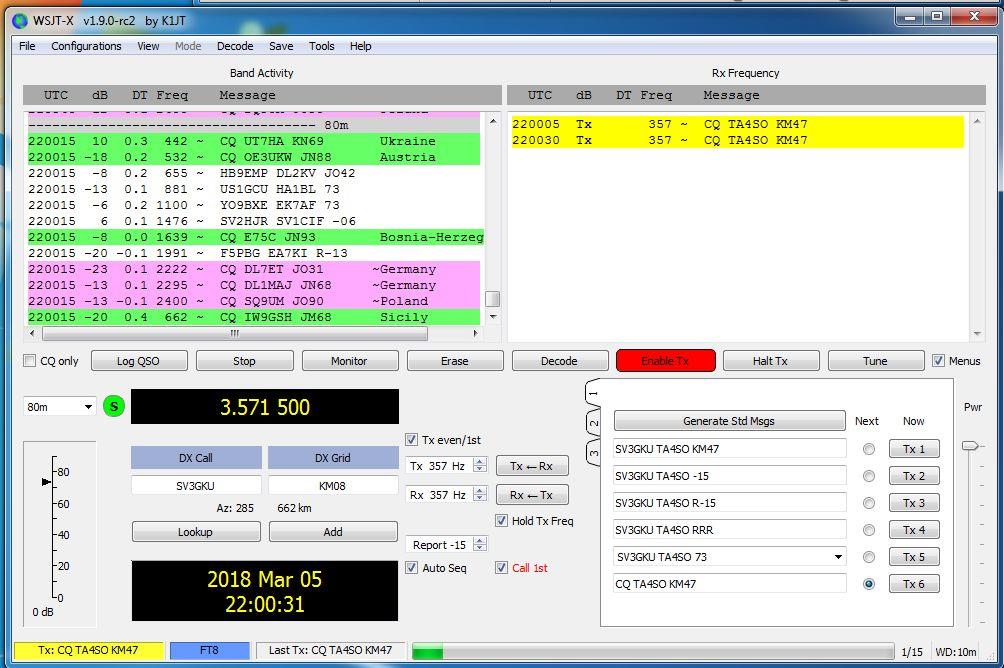Click the DX Grid input field
Image resolution: width=1004 pixels, height=668 pixels.
333,485
